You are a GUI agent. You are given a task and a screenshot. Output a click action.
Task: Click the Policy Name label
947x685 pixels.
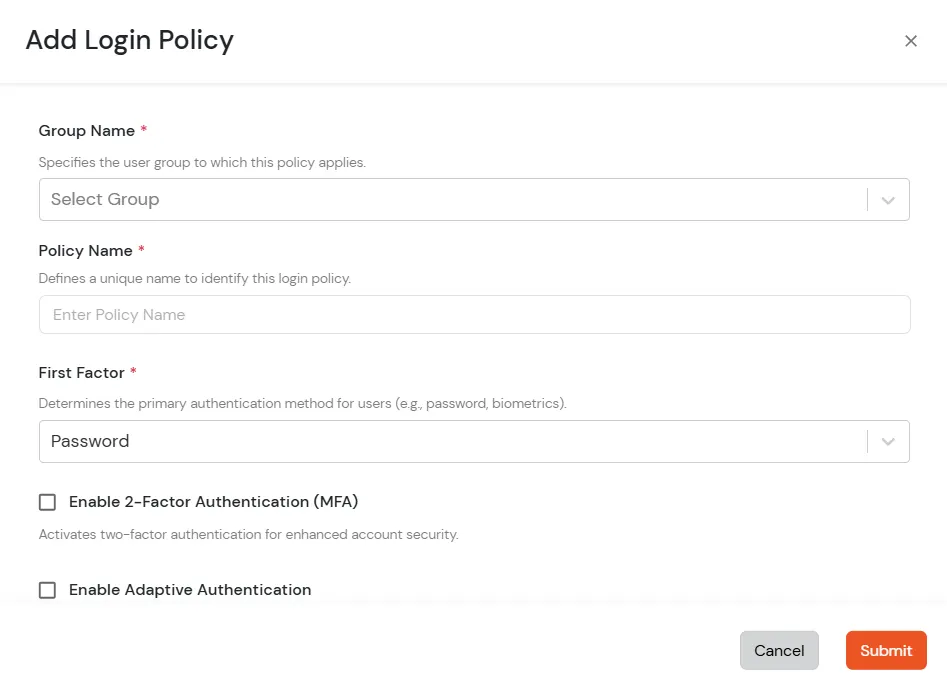84,251
